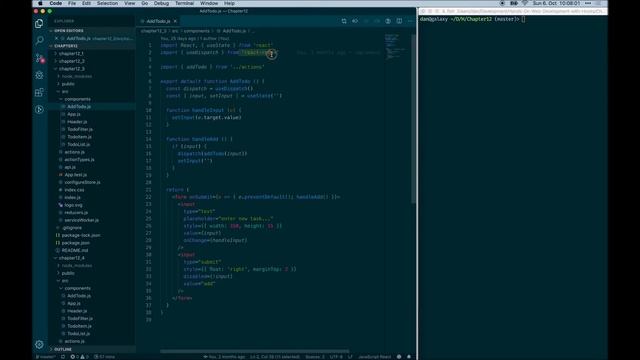Click the git branch indicator in status bar
This screenshot has height=360, width=640.
click(45, 357)
